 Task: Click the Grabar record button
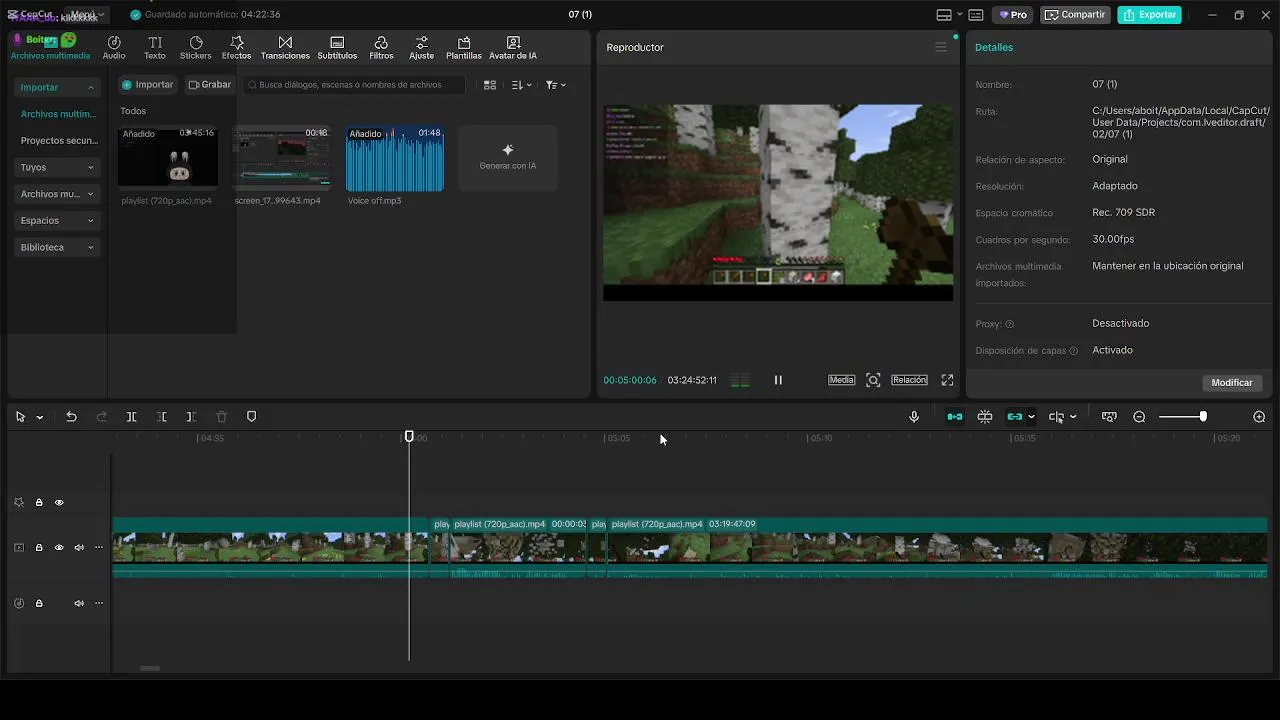[x=210, y=85]
